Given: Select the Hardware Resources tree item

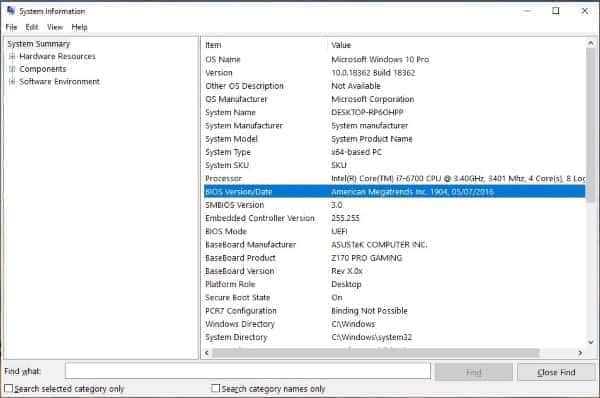Looking at the screenshot, I should click(x=57, y=57).
